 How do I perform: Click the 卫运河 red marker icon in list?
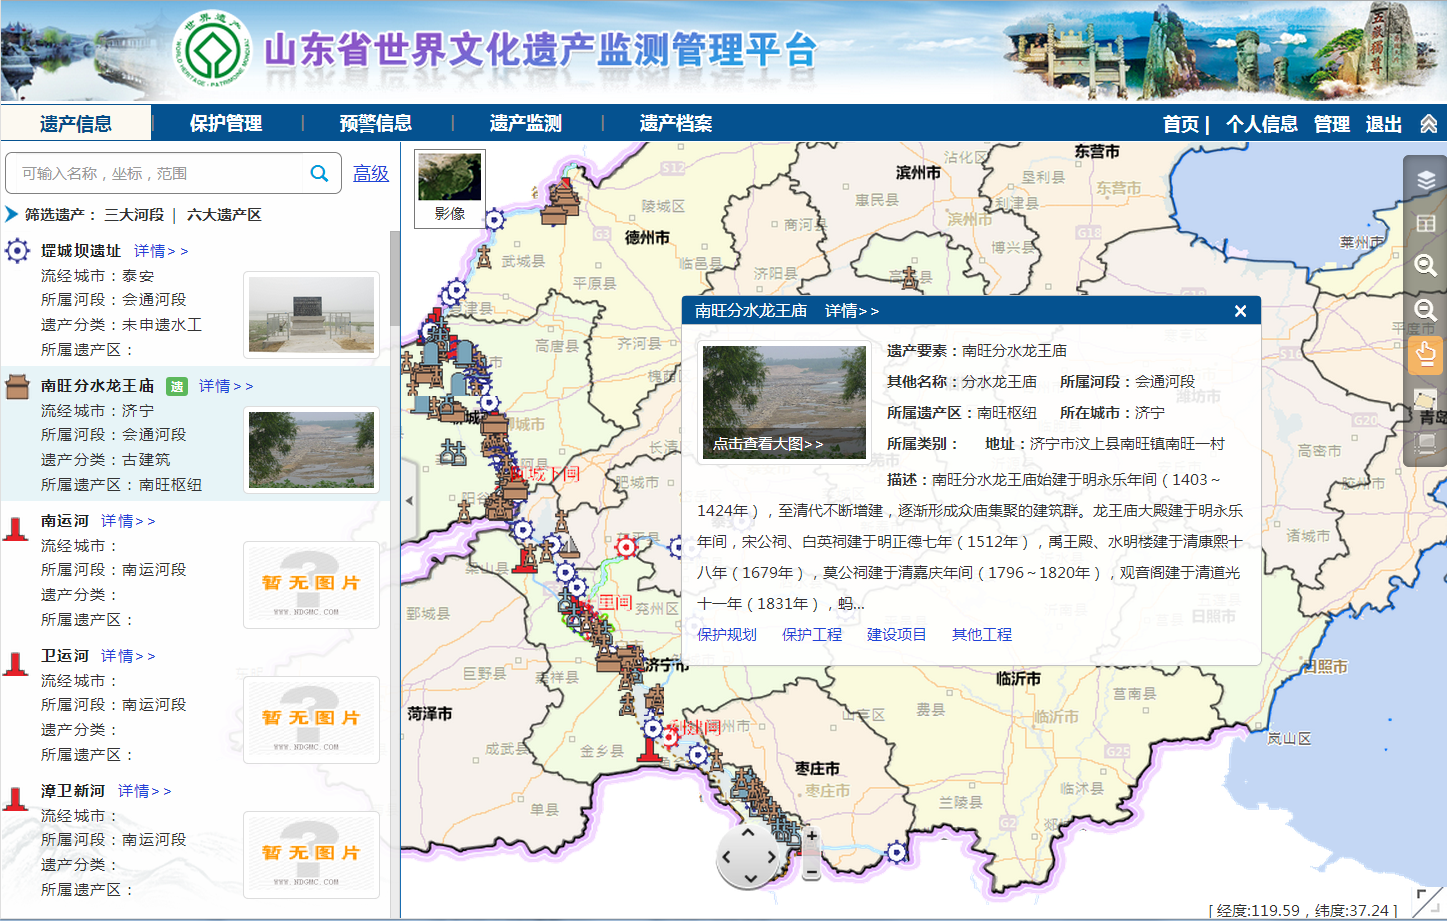click(16, 663)
